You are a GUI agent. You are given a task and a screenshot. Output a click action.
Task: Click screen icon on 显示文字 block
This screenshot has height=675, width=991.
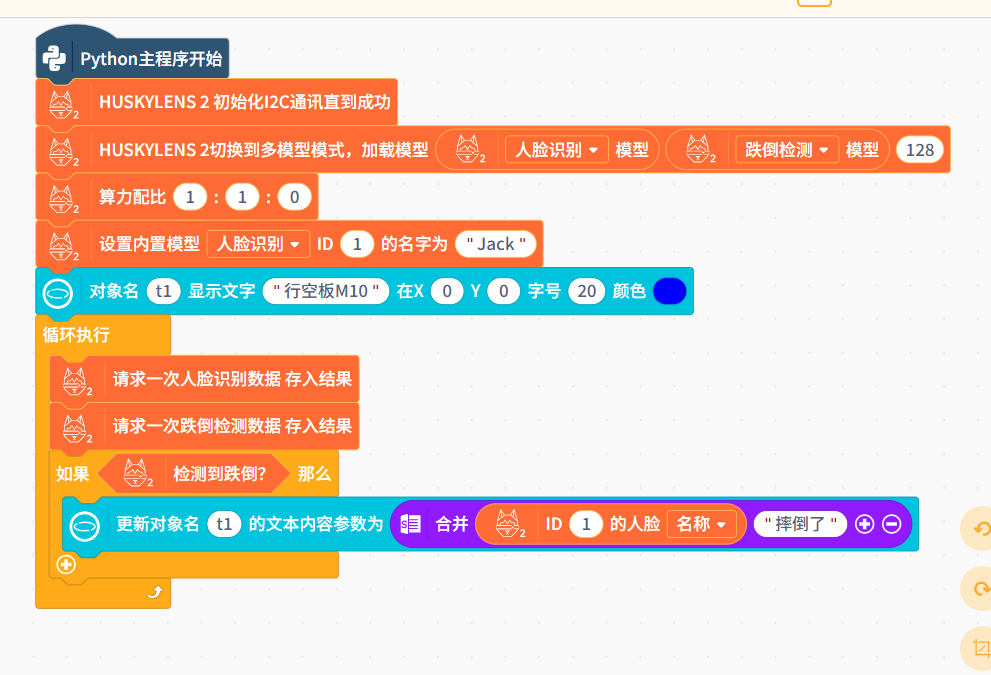58,292
